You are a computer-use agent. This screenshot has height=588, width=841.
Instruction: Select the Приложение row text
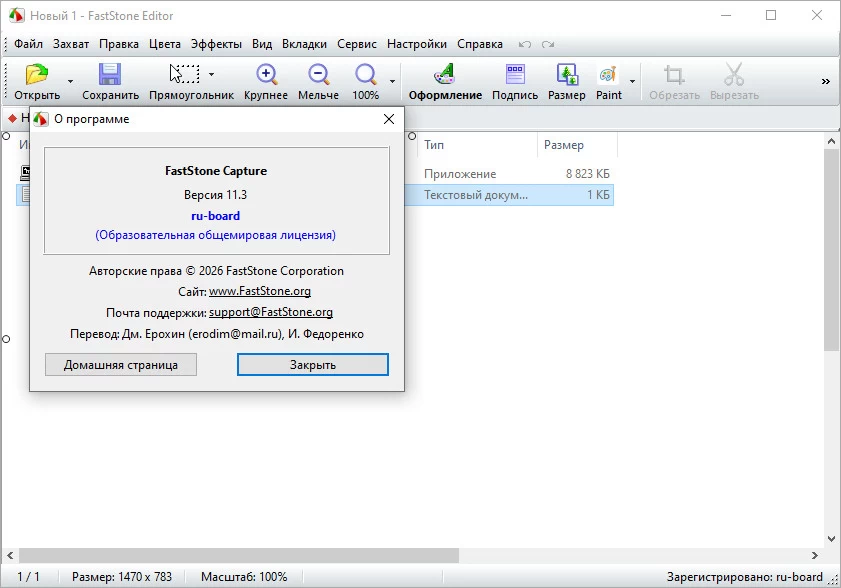pyautogui.click(x=460, y=174)
